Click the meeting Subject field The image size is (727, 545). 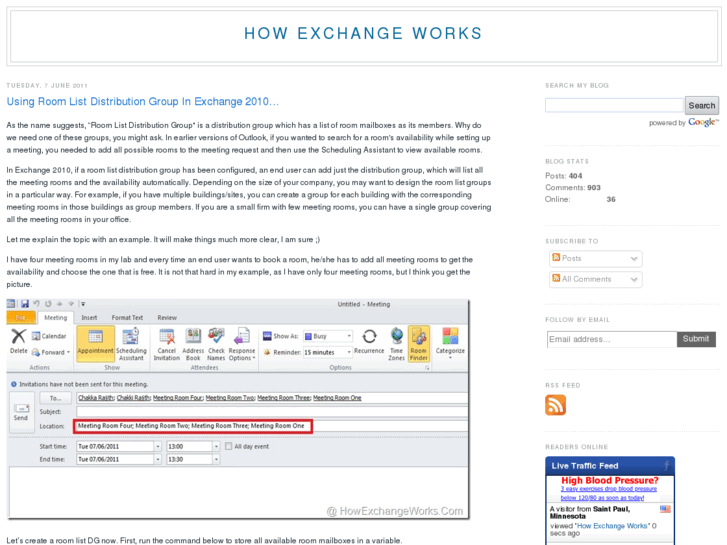pyautogui.click(x=272, y=411)
